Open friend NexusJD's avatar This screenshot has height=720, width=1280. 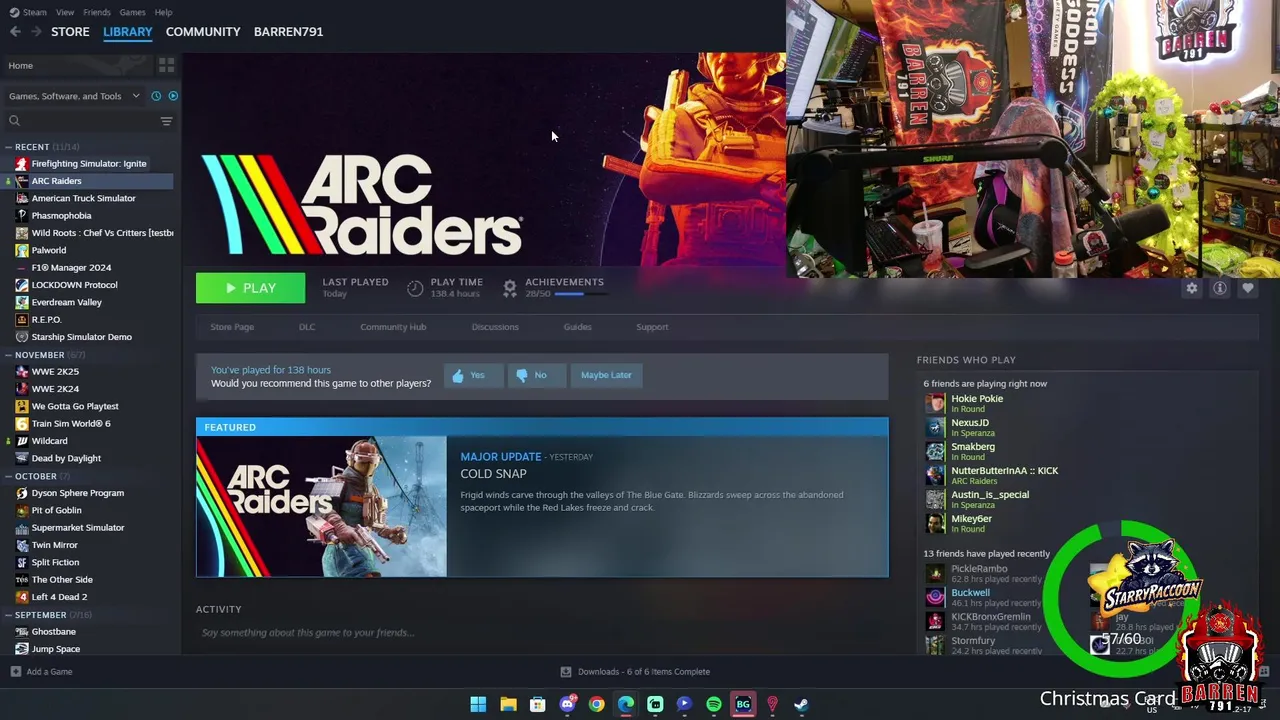(935, 427)
